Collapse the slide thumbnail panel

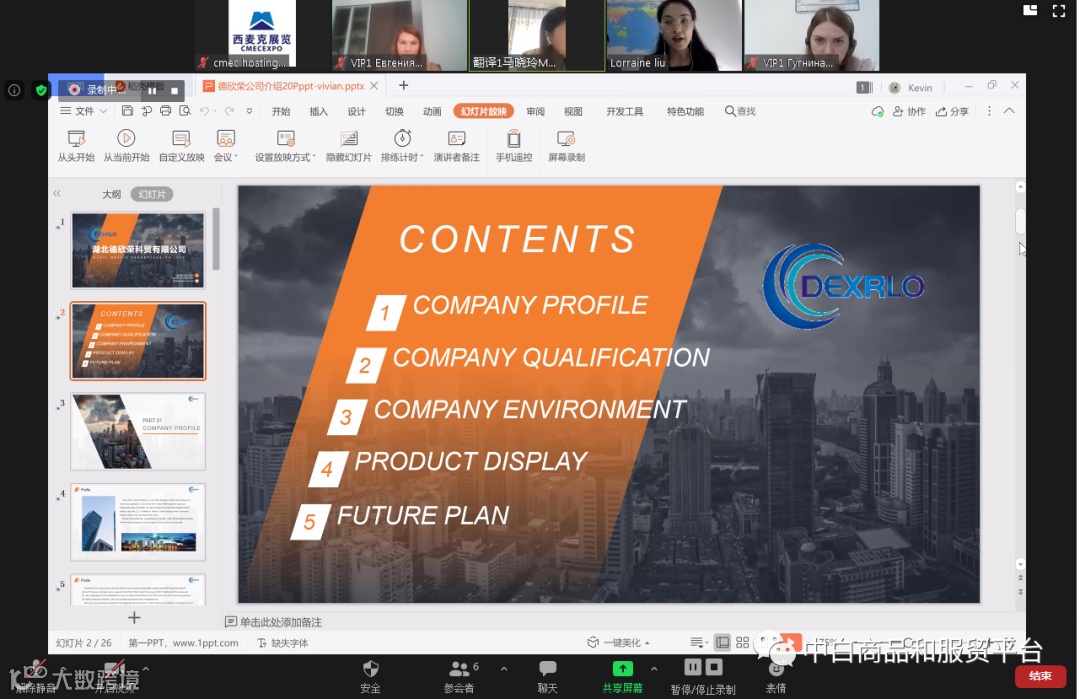point(57,194)
